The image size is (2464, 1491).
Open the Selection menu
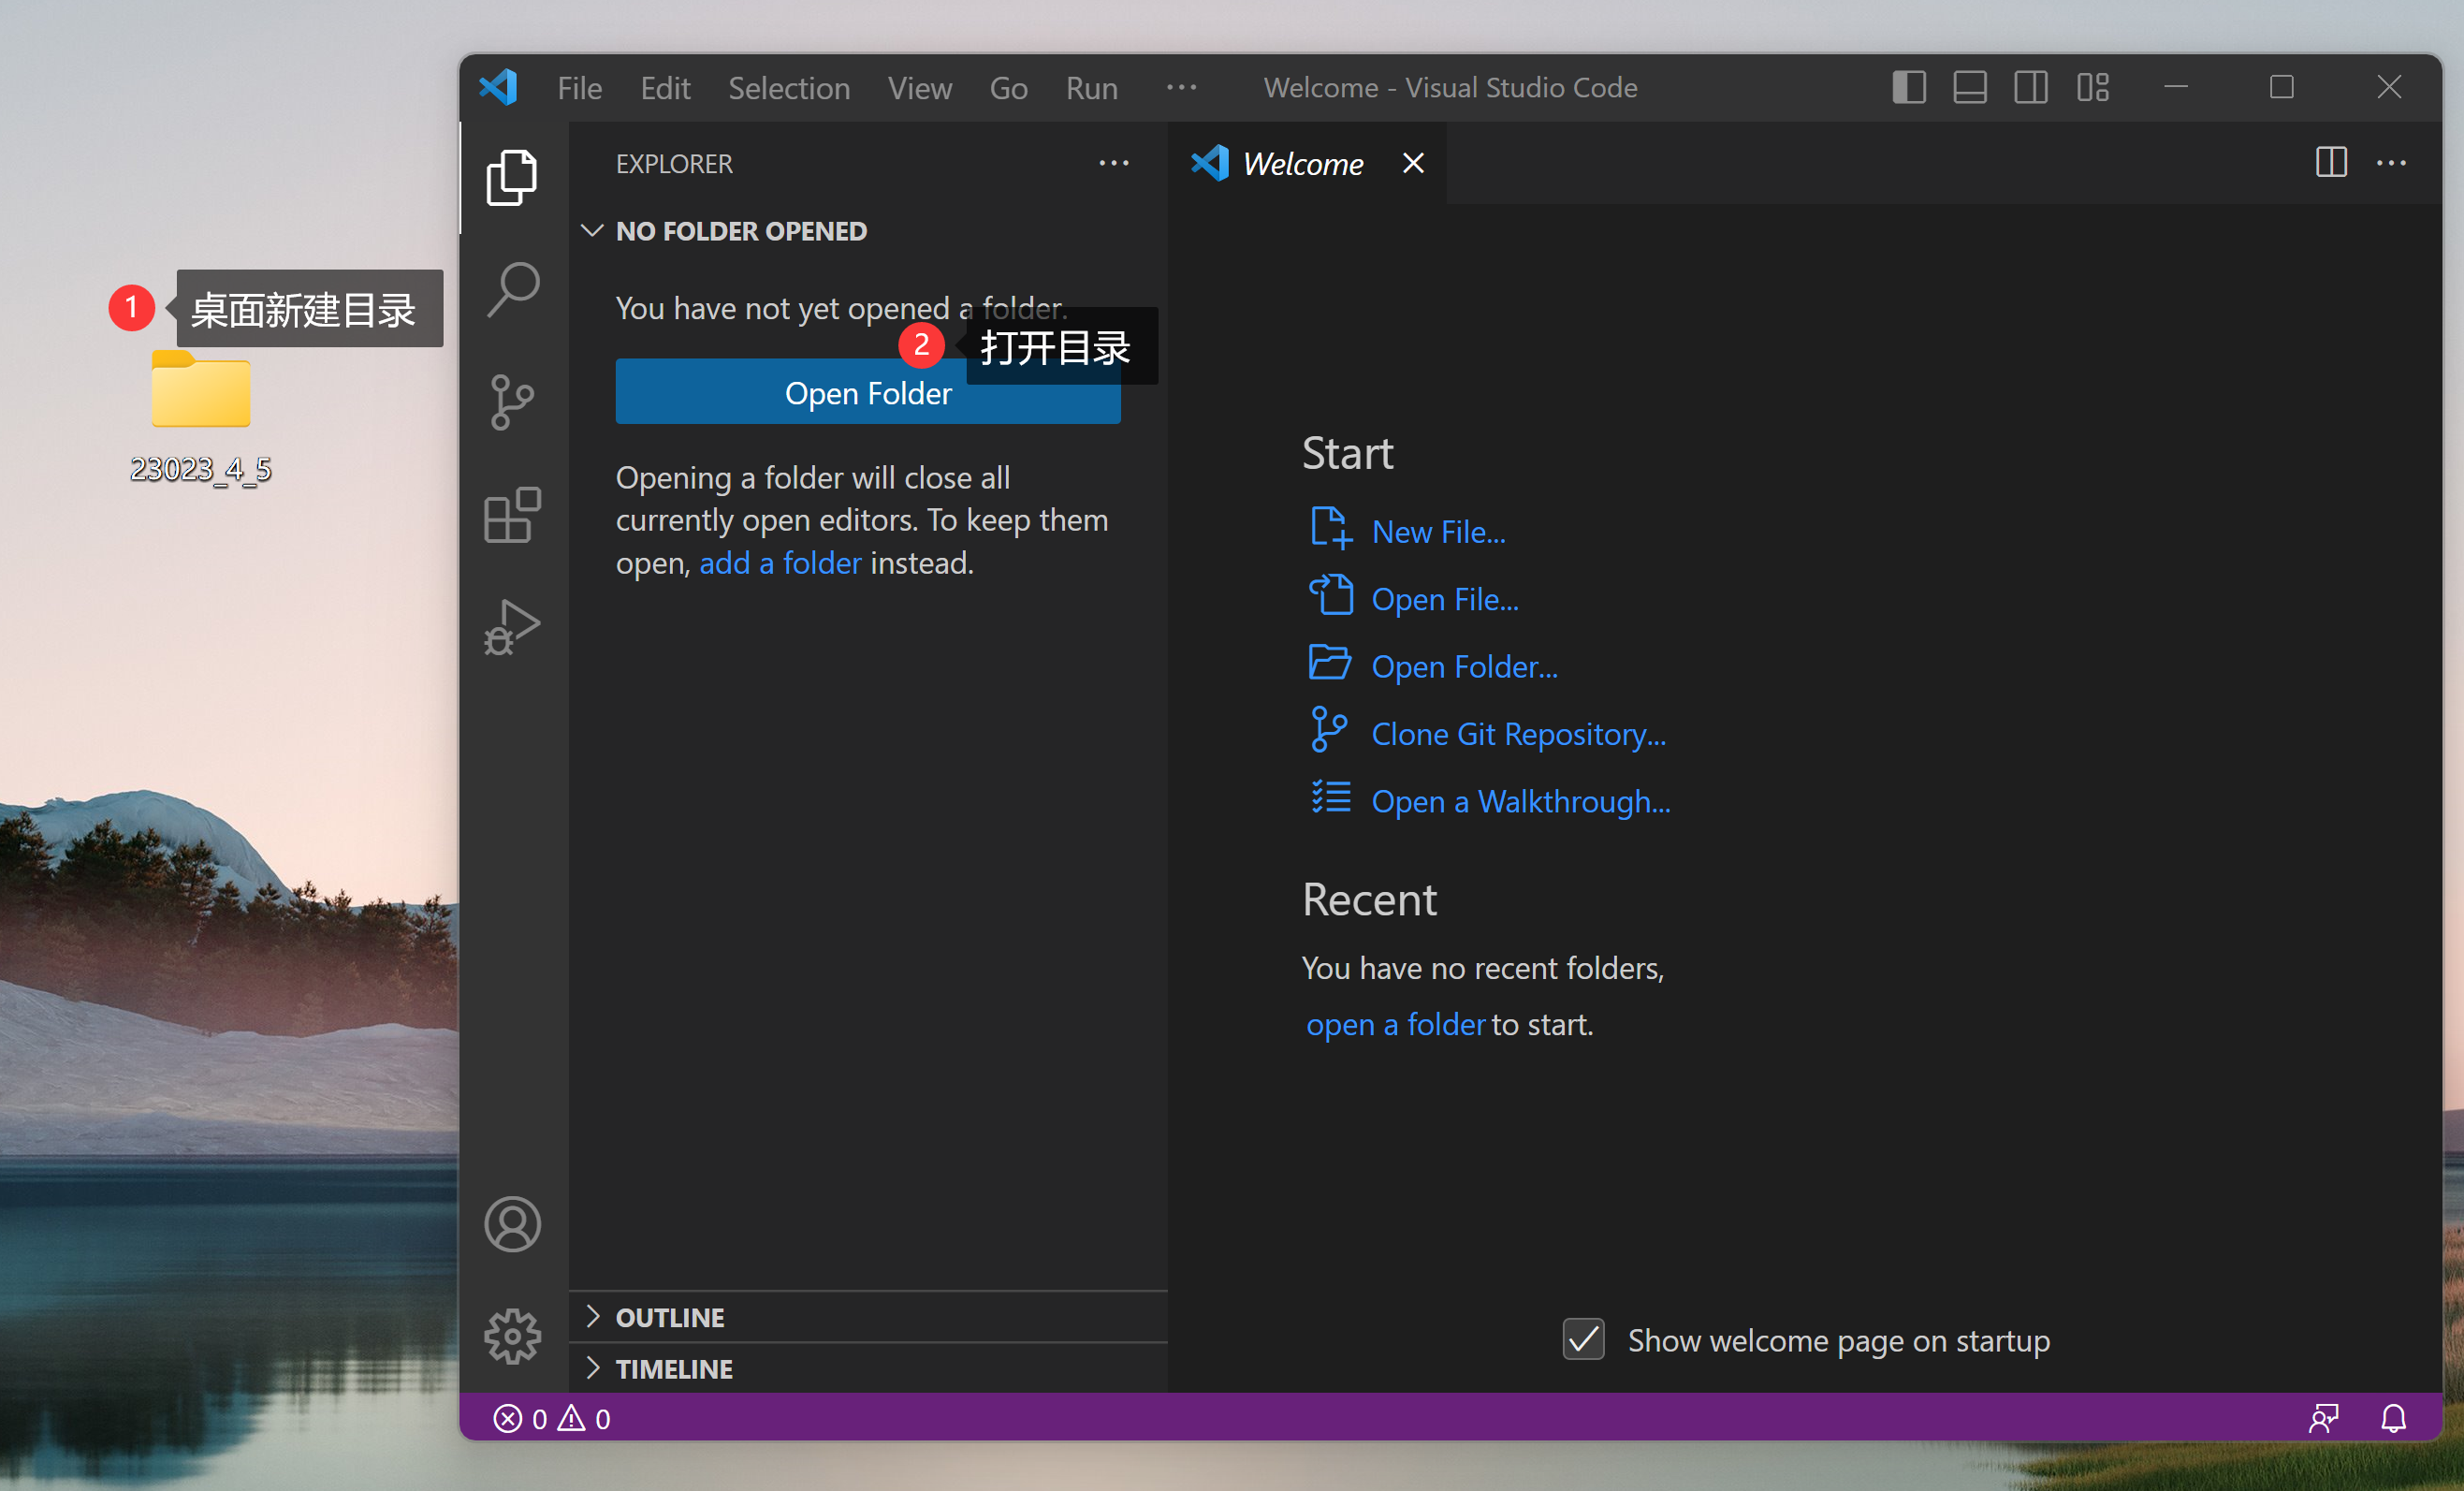click(789, 88)
